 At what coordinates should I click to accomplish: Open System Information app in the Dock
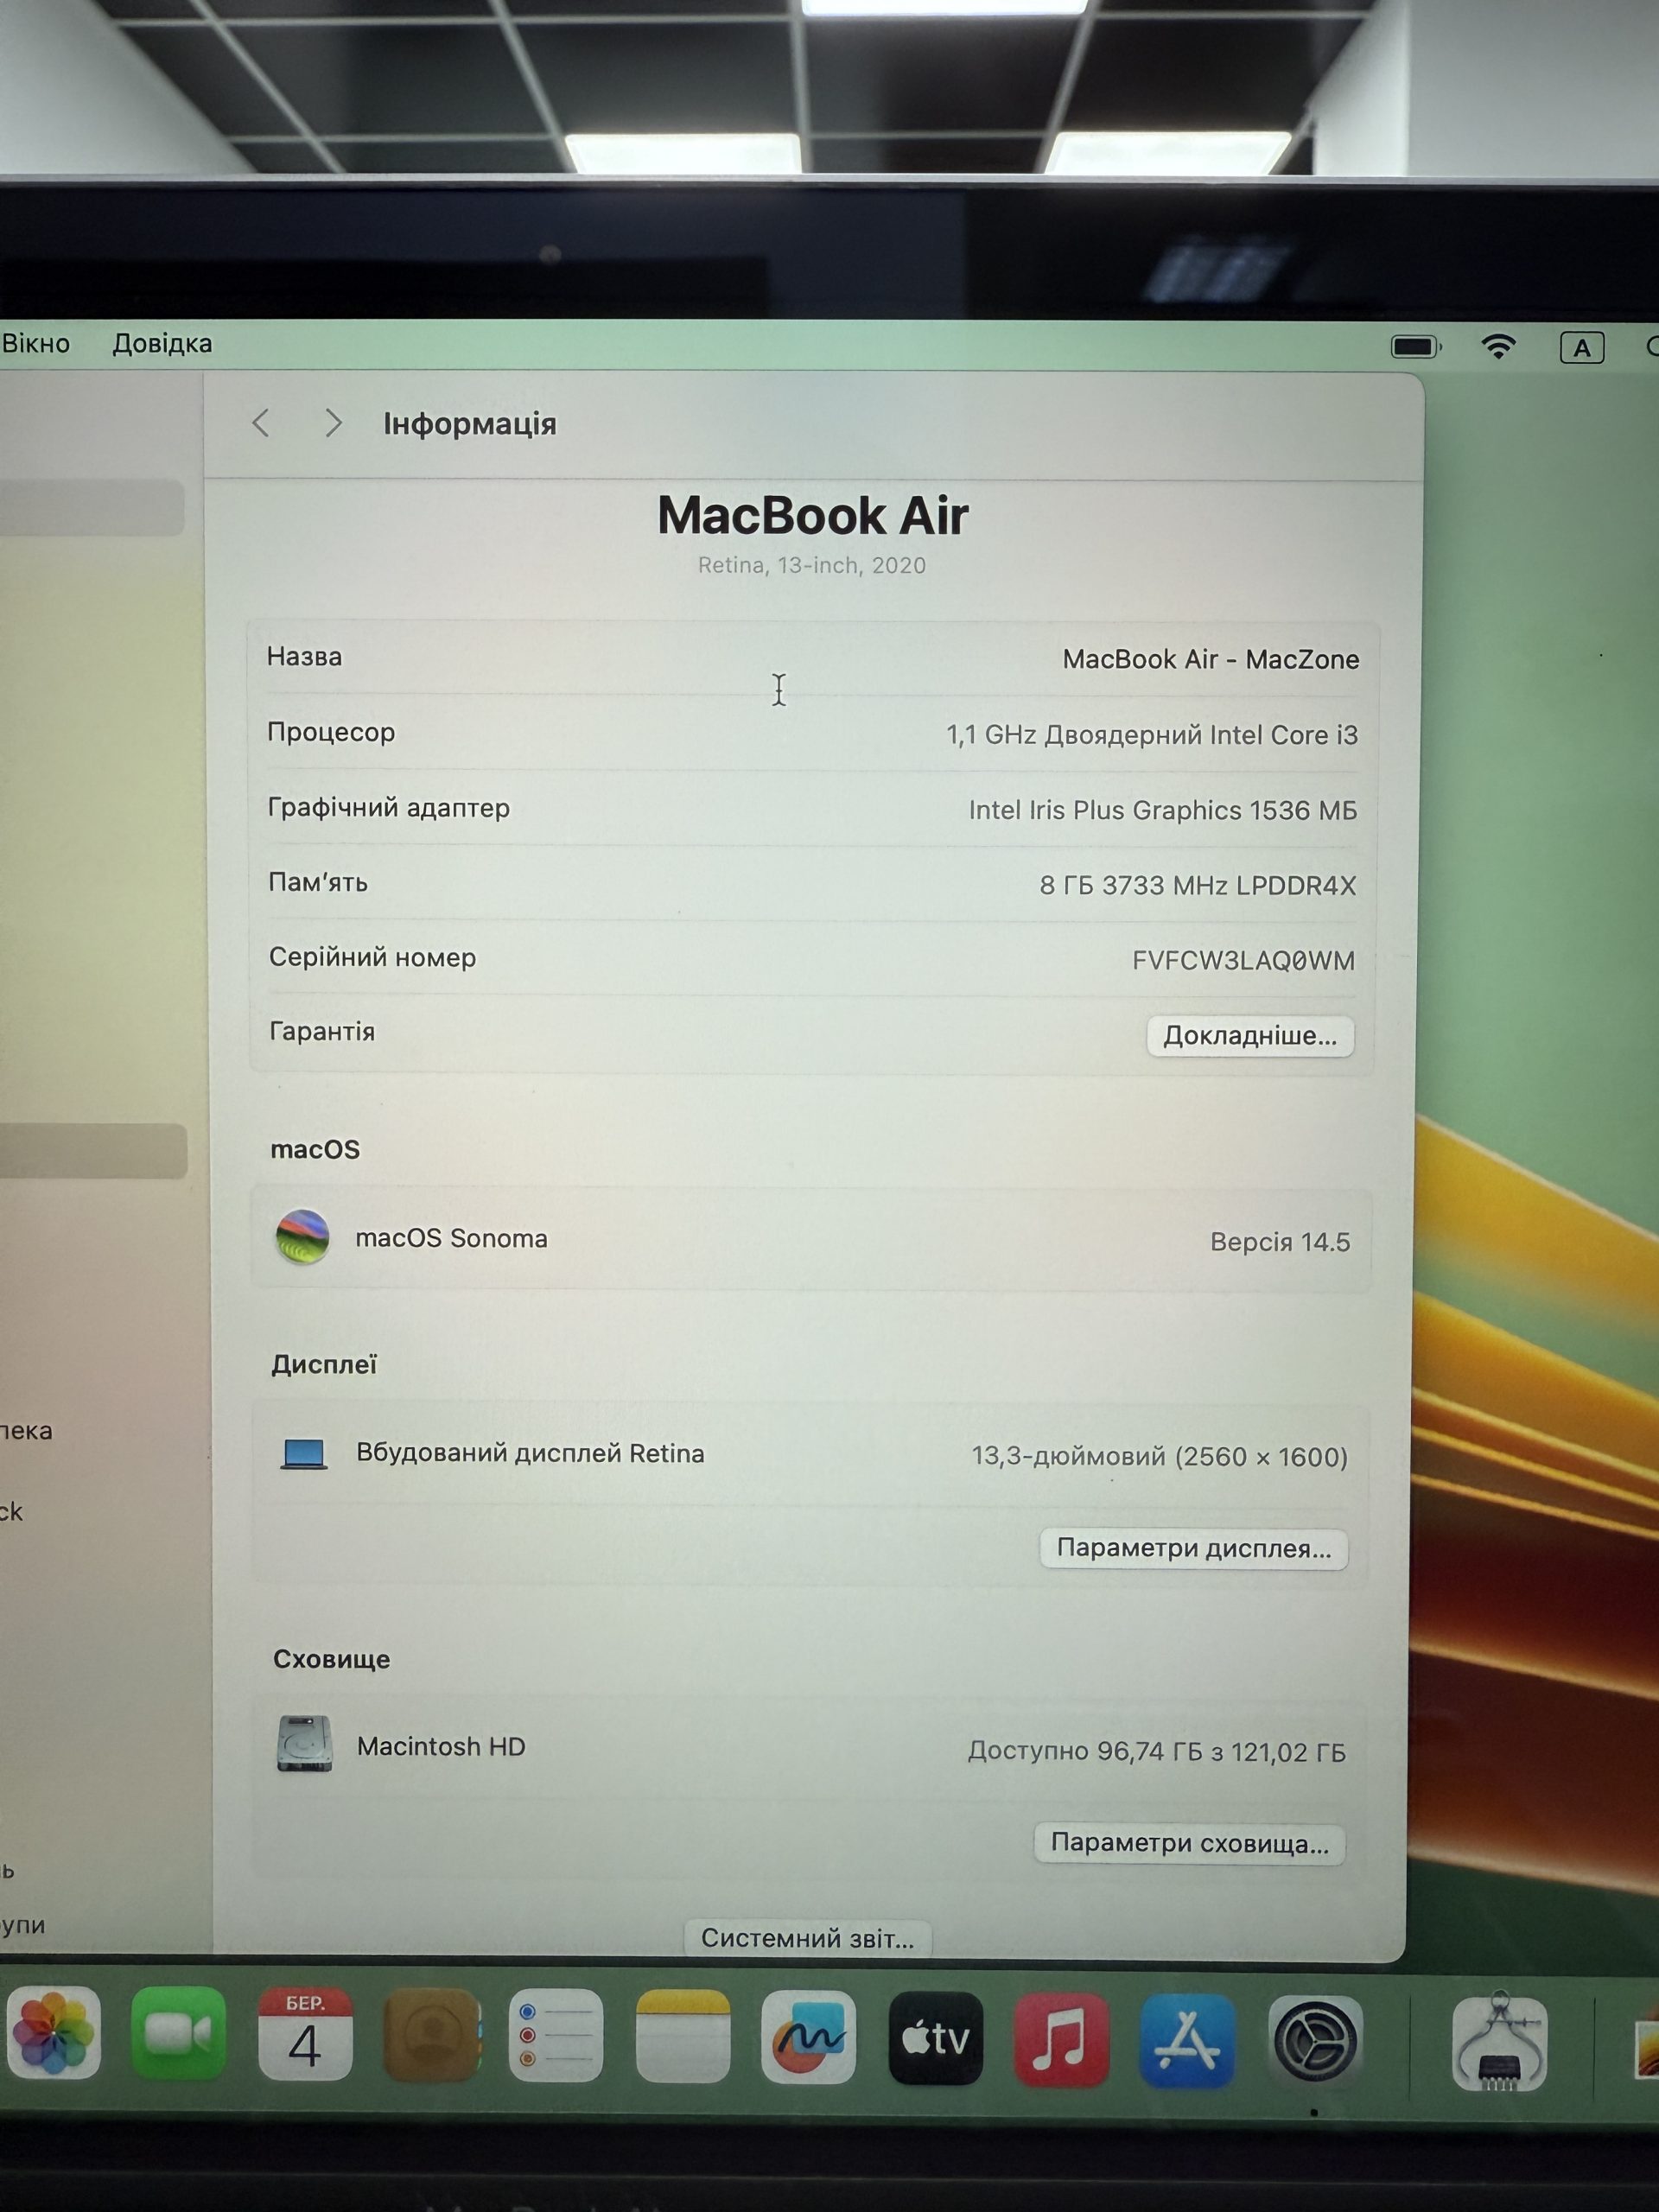click(1498, 2044)
